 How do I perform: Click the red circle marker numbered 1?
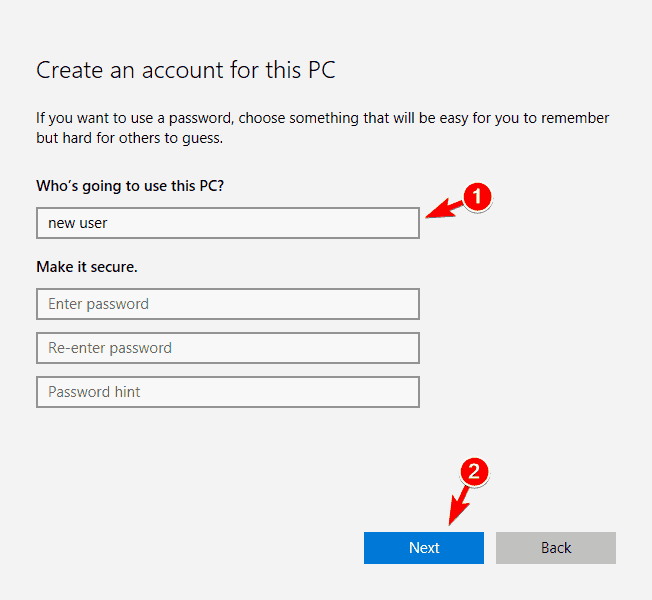(477, 197)
